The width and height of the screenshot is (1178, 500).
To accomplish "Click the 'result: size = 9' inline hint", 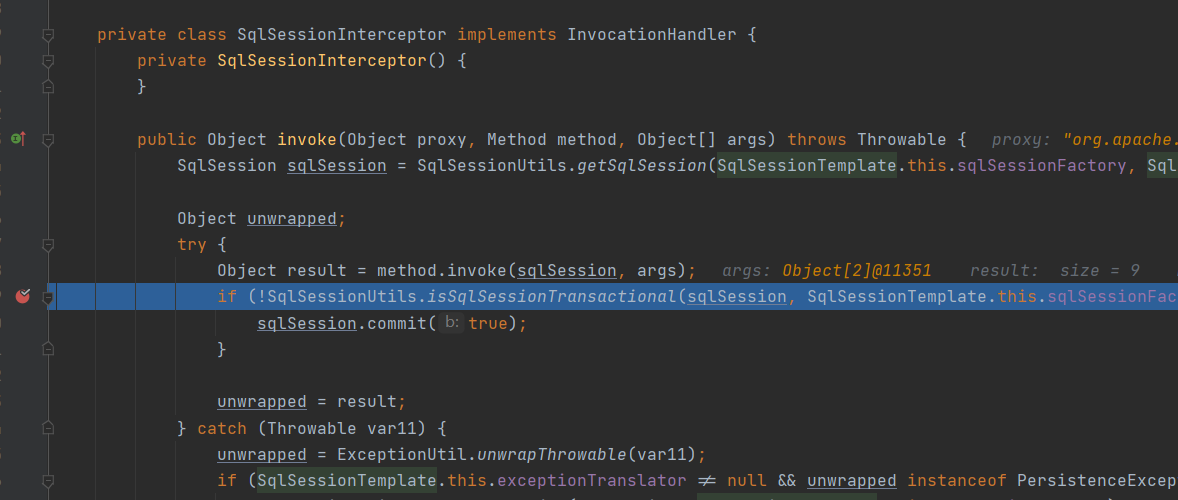I will 1054,270.
